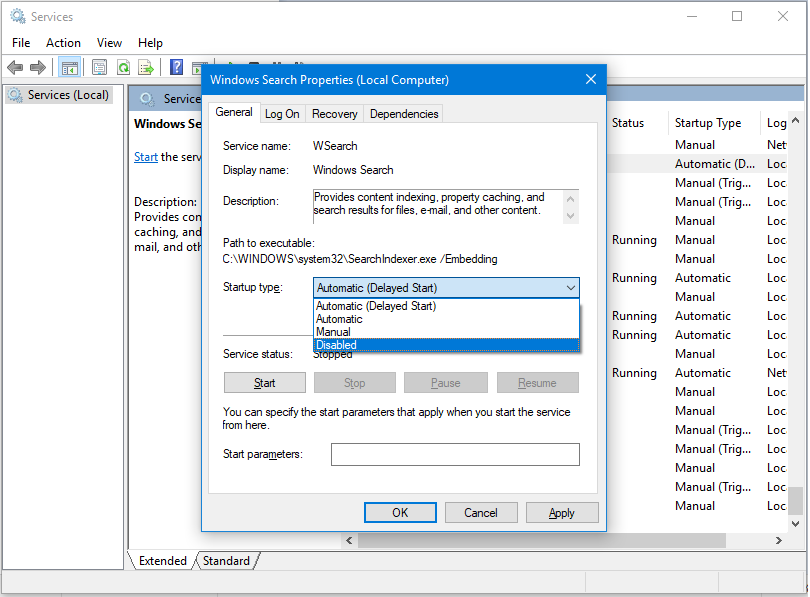
Task: Choose Automatic (Delayed Start) from dropdown list
Action: tap(446, 306)
